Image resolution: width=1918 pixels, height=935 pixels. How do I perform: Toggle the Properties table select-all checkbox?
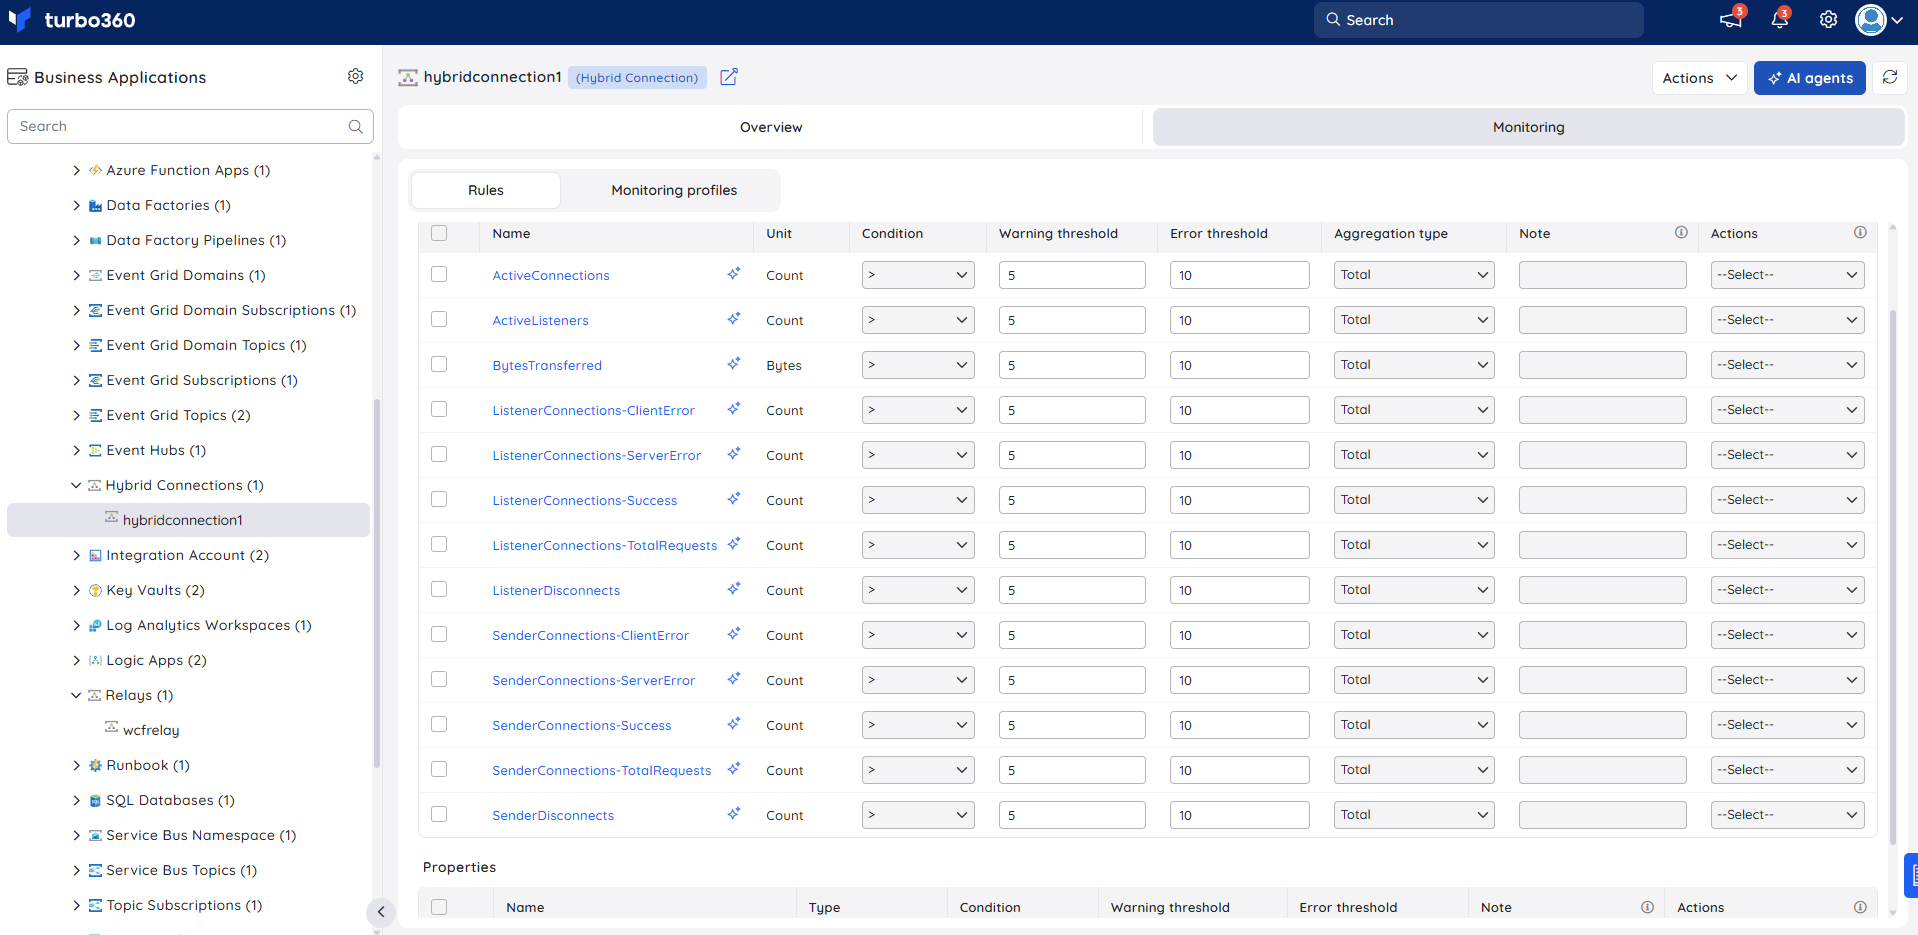(x=439, y=907)
